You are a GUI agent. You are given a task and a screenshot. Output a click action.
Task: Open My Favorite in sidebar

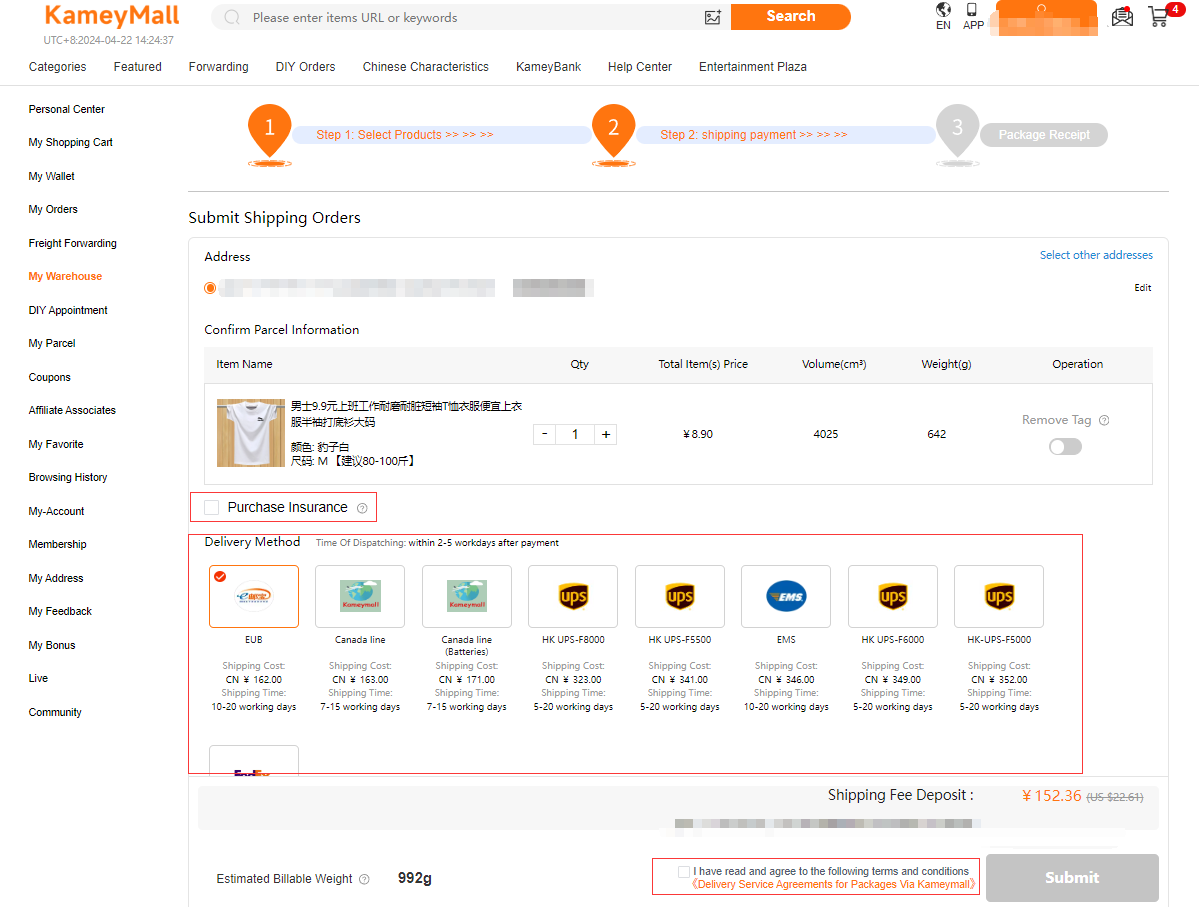(56, 444)
